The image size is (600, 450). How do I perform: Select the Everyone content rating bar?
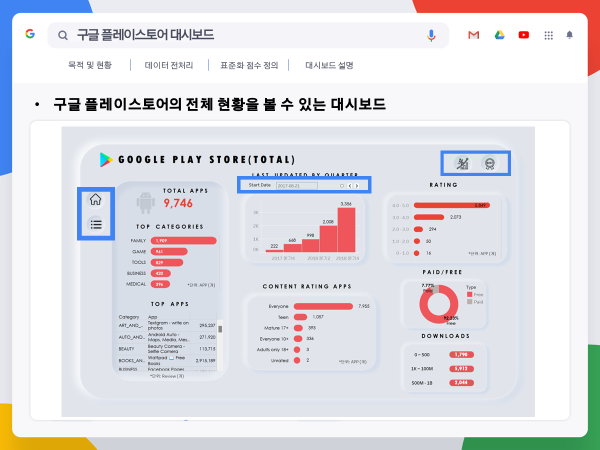[x=323, y=306]
